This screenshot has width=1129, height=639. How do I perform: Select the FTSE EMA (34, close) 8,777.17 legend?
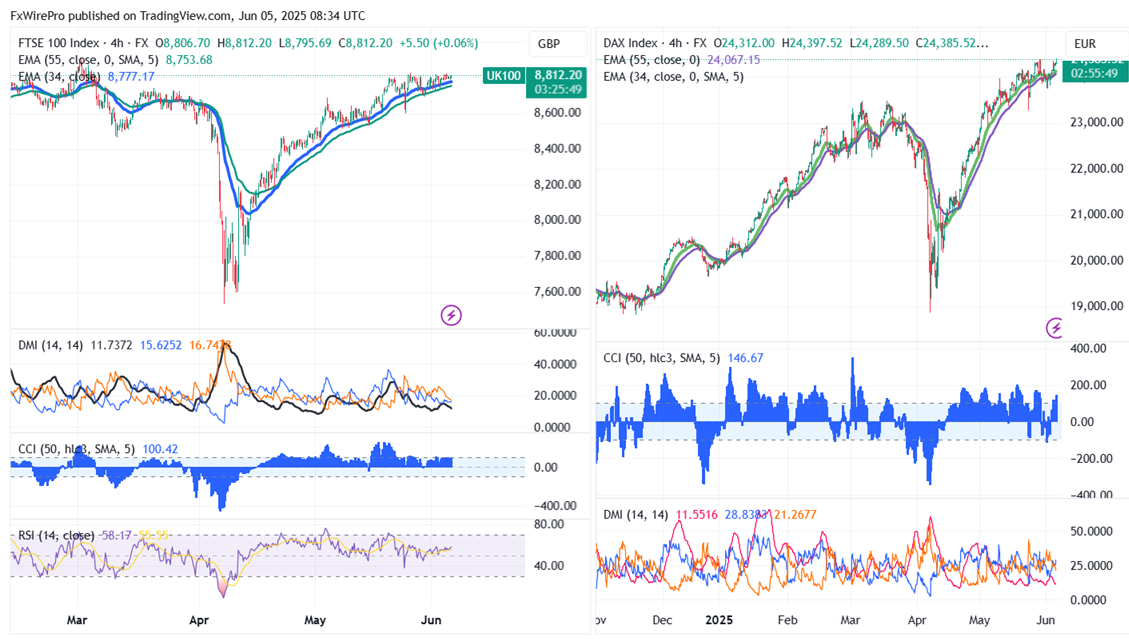(86, 76)
